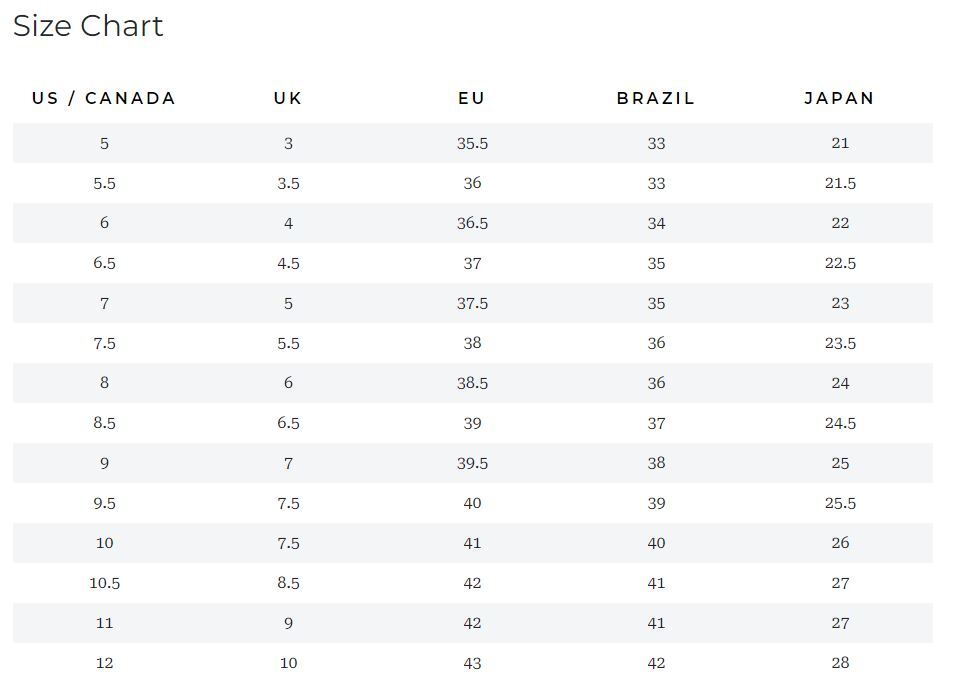The height and width of the screenshot is (689, 959).
Task: Select the US / CANADA column header
Action: click(x=104, y=98)
